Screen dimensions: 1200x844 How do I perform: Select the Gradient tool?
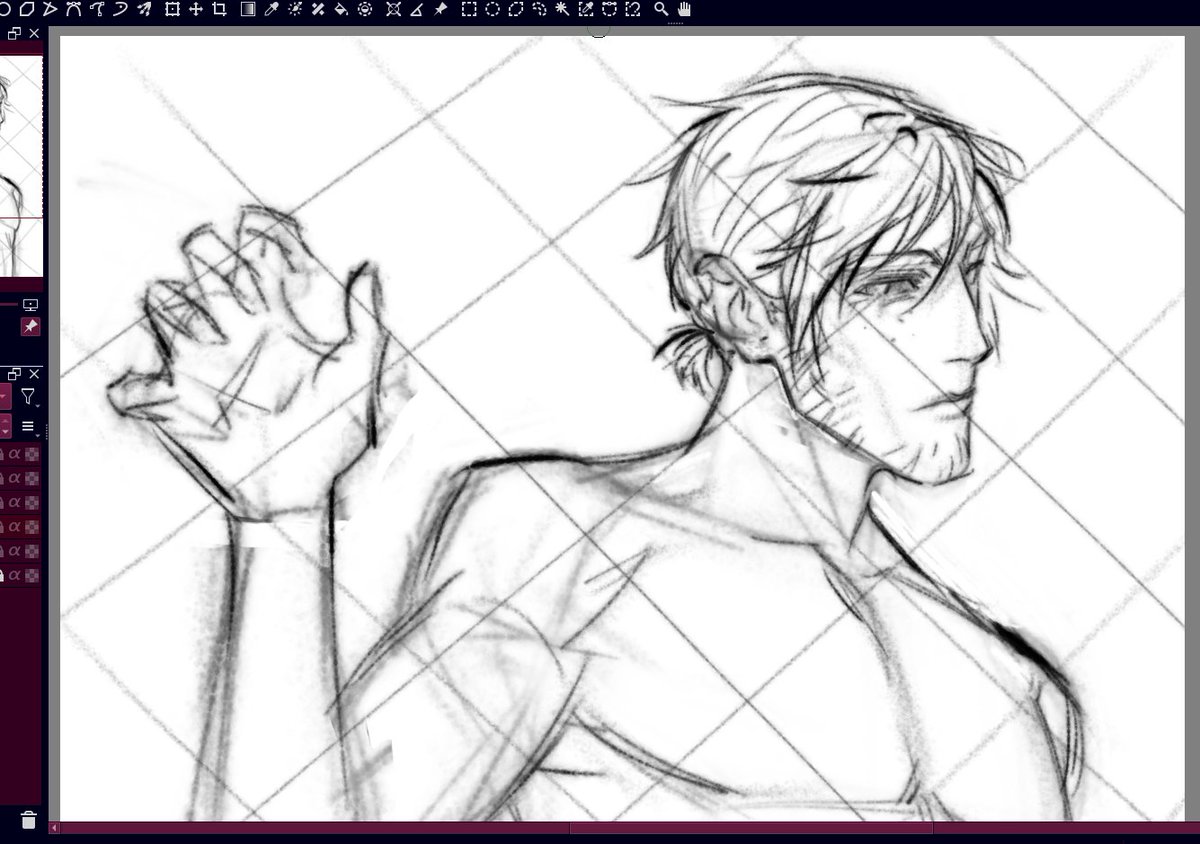coord(248,9)
